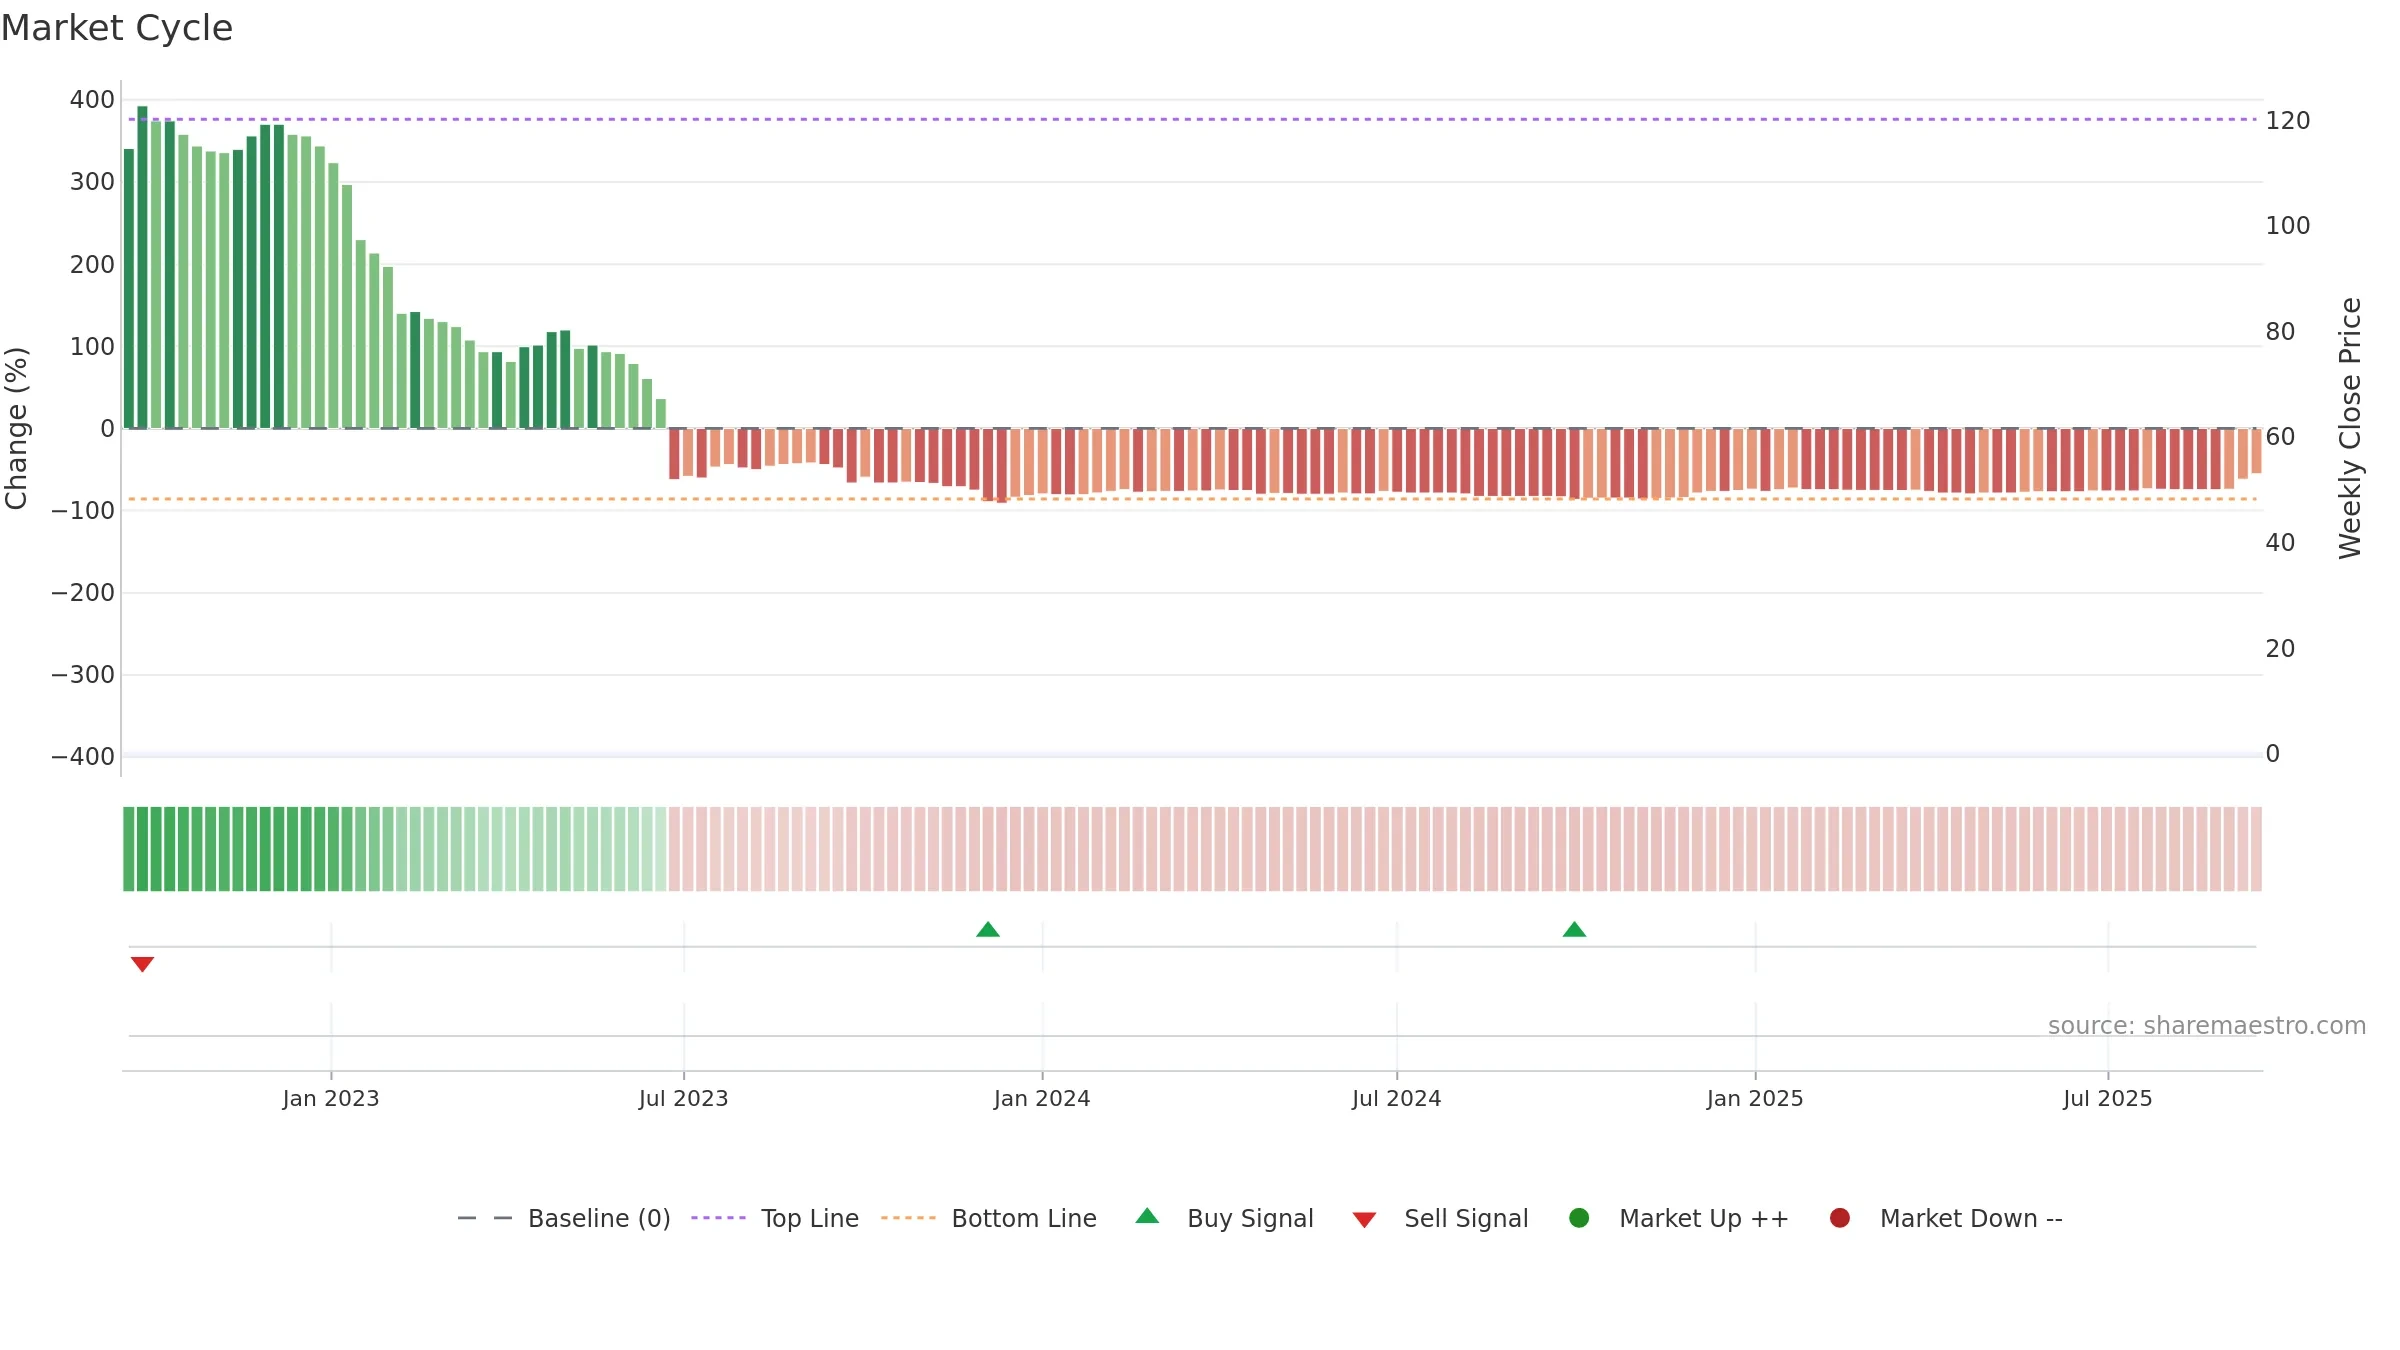Click the Jan 2024 axis label
2400x1350 pixels.
pyautogui.click(x=1042, y=1099)
